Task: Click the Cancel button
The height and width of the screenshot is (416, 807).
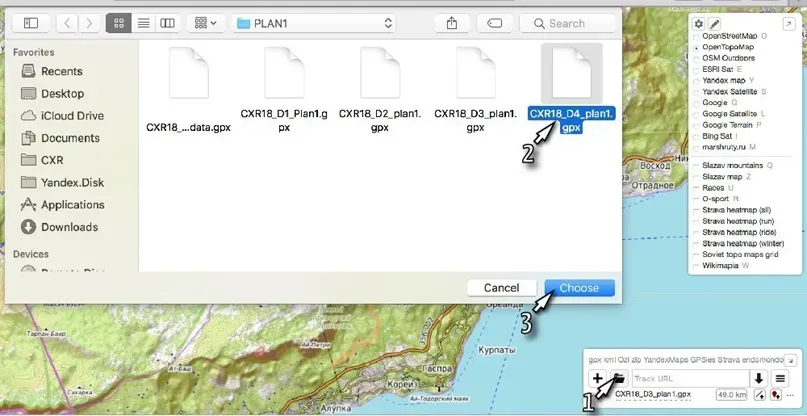Action: pos(501,288)
